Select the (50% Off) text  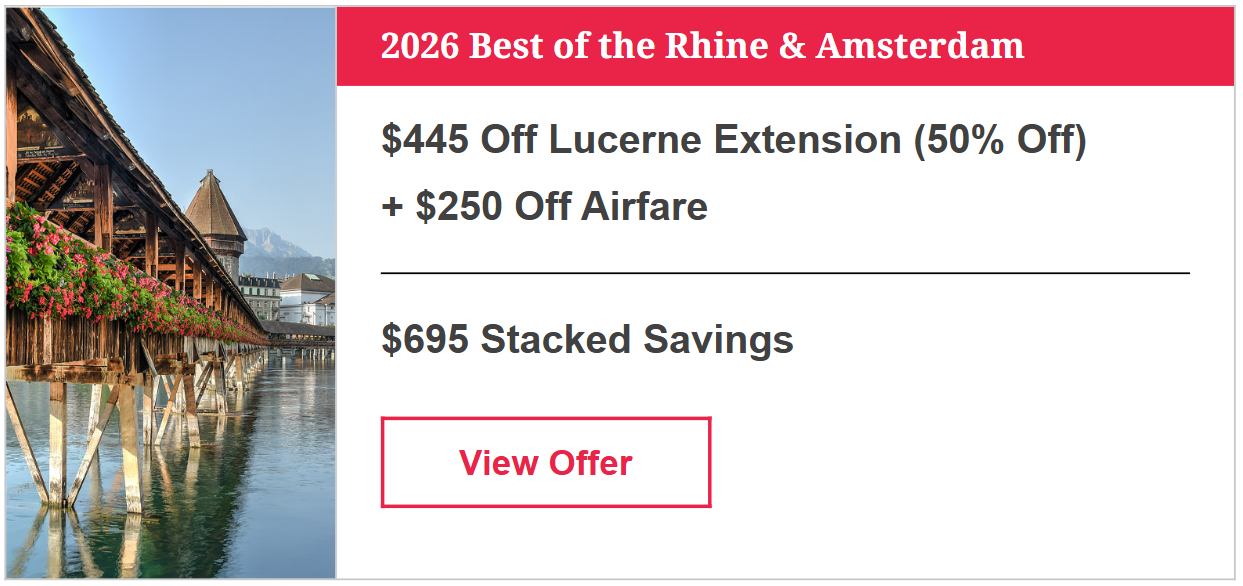click(999, 141)
